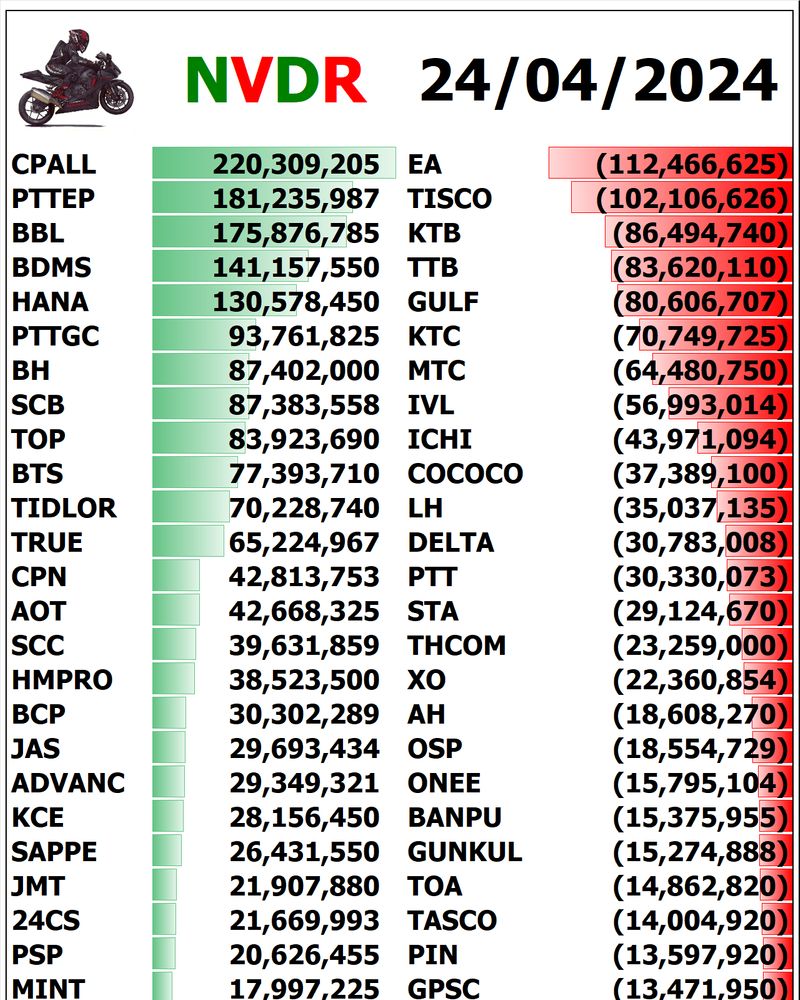Select the TIDLOR value 70,228,740
Image resolution: width=800 pixels, height=1000 pixels.
pyautogui.click(x=304, y=508)
